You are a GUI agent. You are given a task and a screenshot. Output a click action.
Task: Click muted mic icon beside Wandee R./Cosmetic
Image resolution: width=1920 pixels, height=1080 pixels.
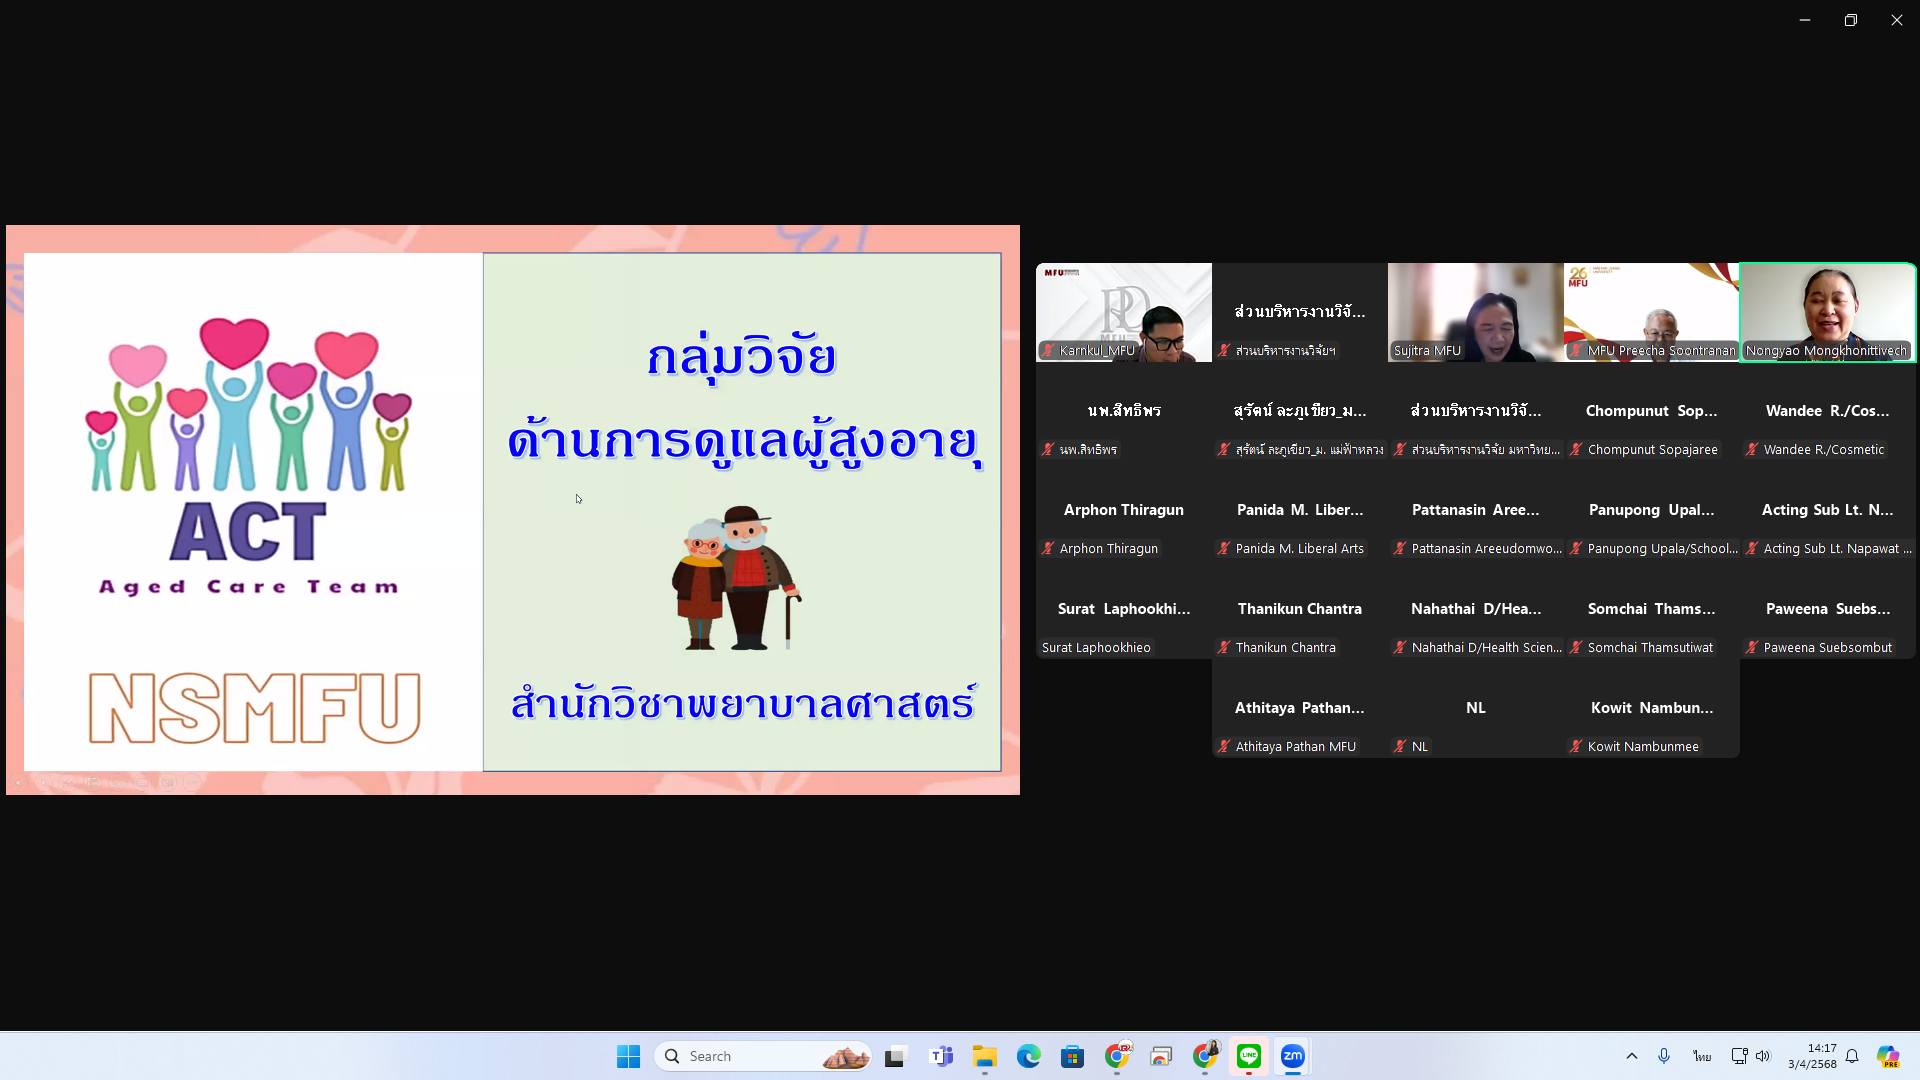coord(1752,449)
